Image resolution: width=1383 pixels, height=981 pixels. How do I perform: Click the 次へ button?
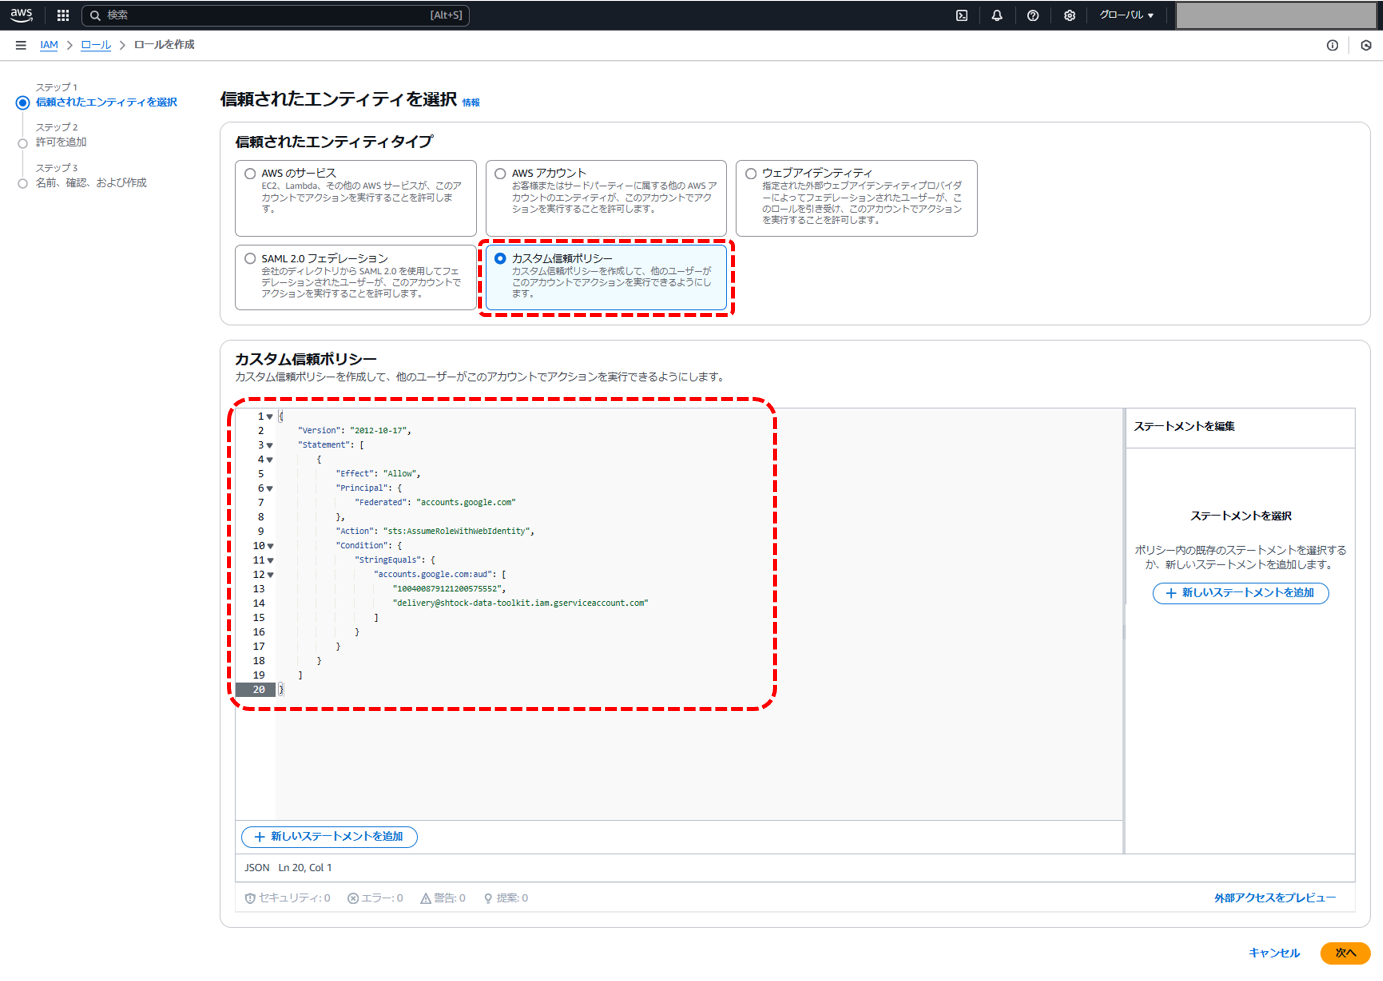(1344, 953)
